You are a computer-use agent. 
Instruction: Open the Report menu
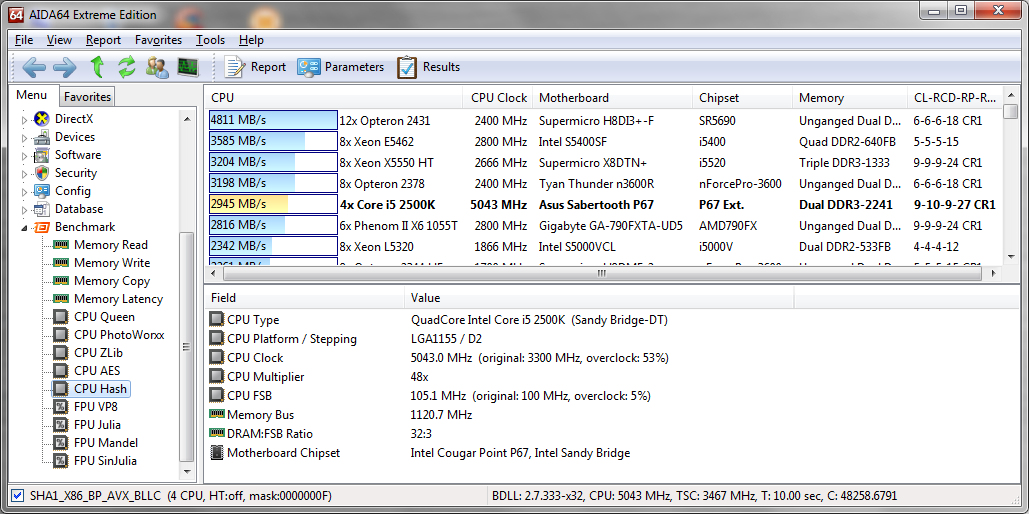point(103,40)
